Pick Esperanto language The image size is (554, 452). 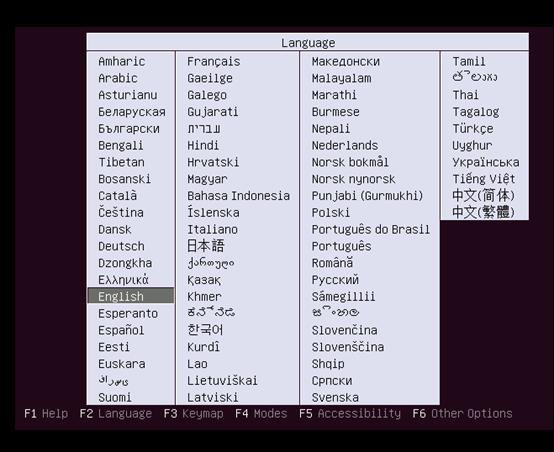point(128,313)
